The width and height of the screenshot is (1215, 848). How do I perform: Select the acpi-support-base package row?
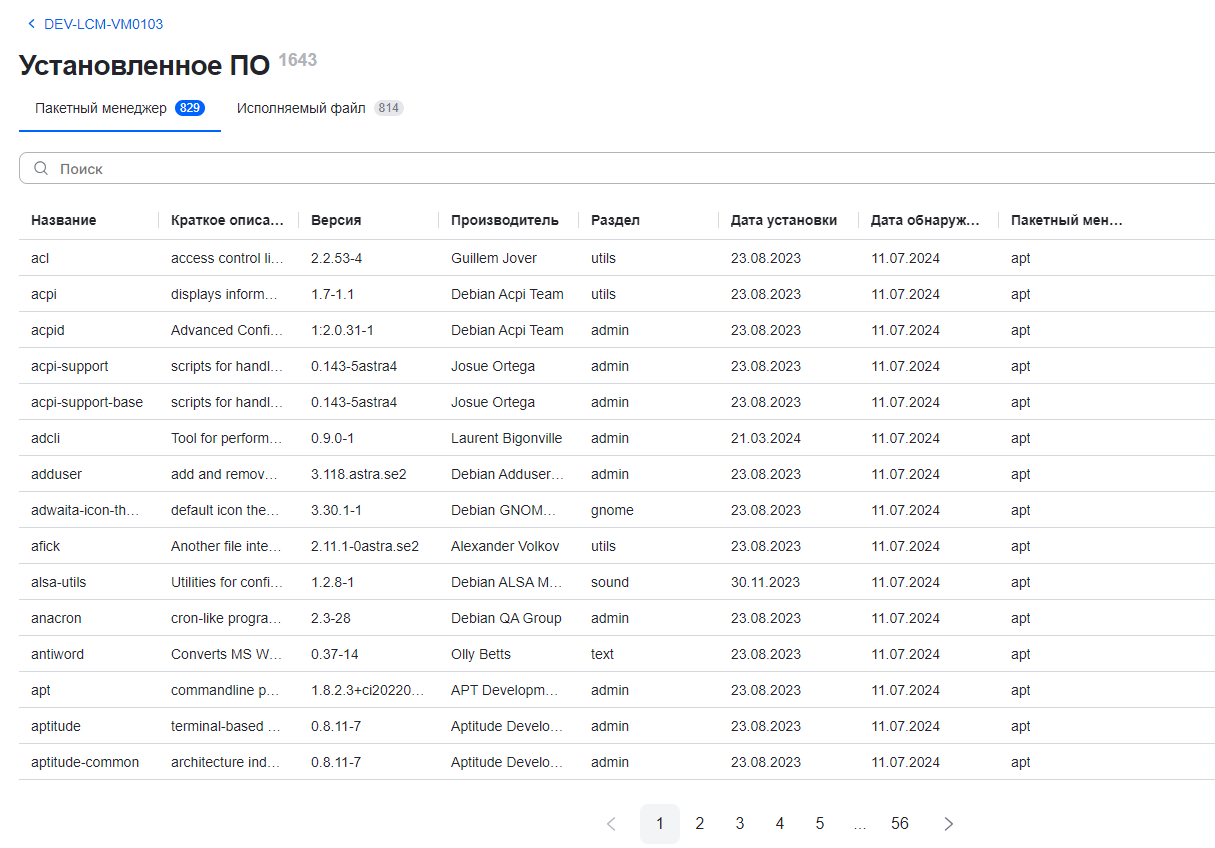tap(87, 402)
